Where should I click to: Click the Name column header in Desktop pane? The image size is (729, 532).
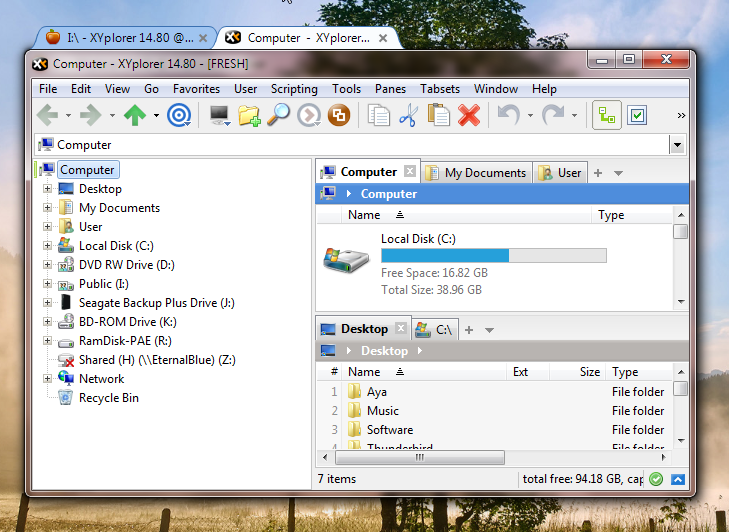pyautogui.click(x=363, y=372)
